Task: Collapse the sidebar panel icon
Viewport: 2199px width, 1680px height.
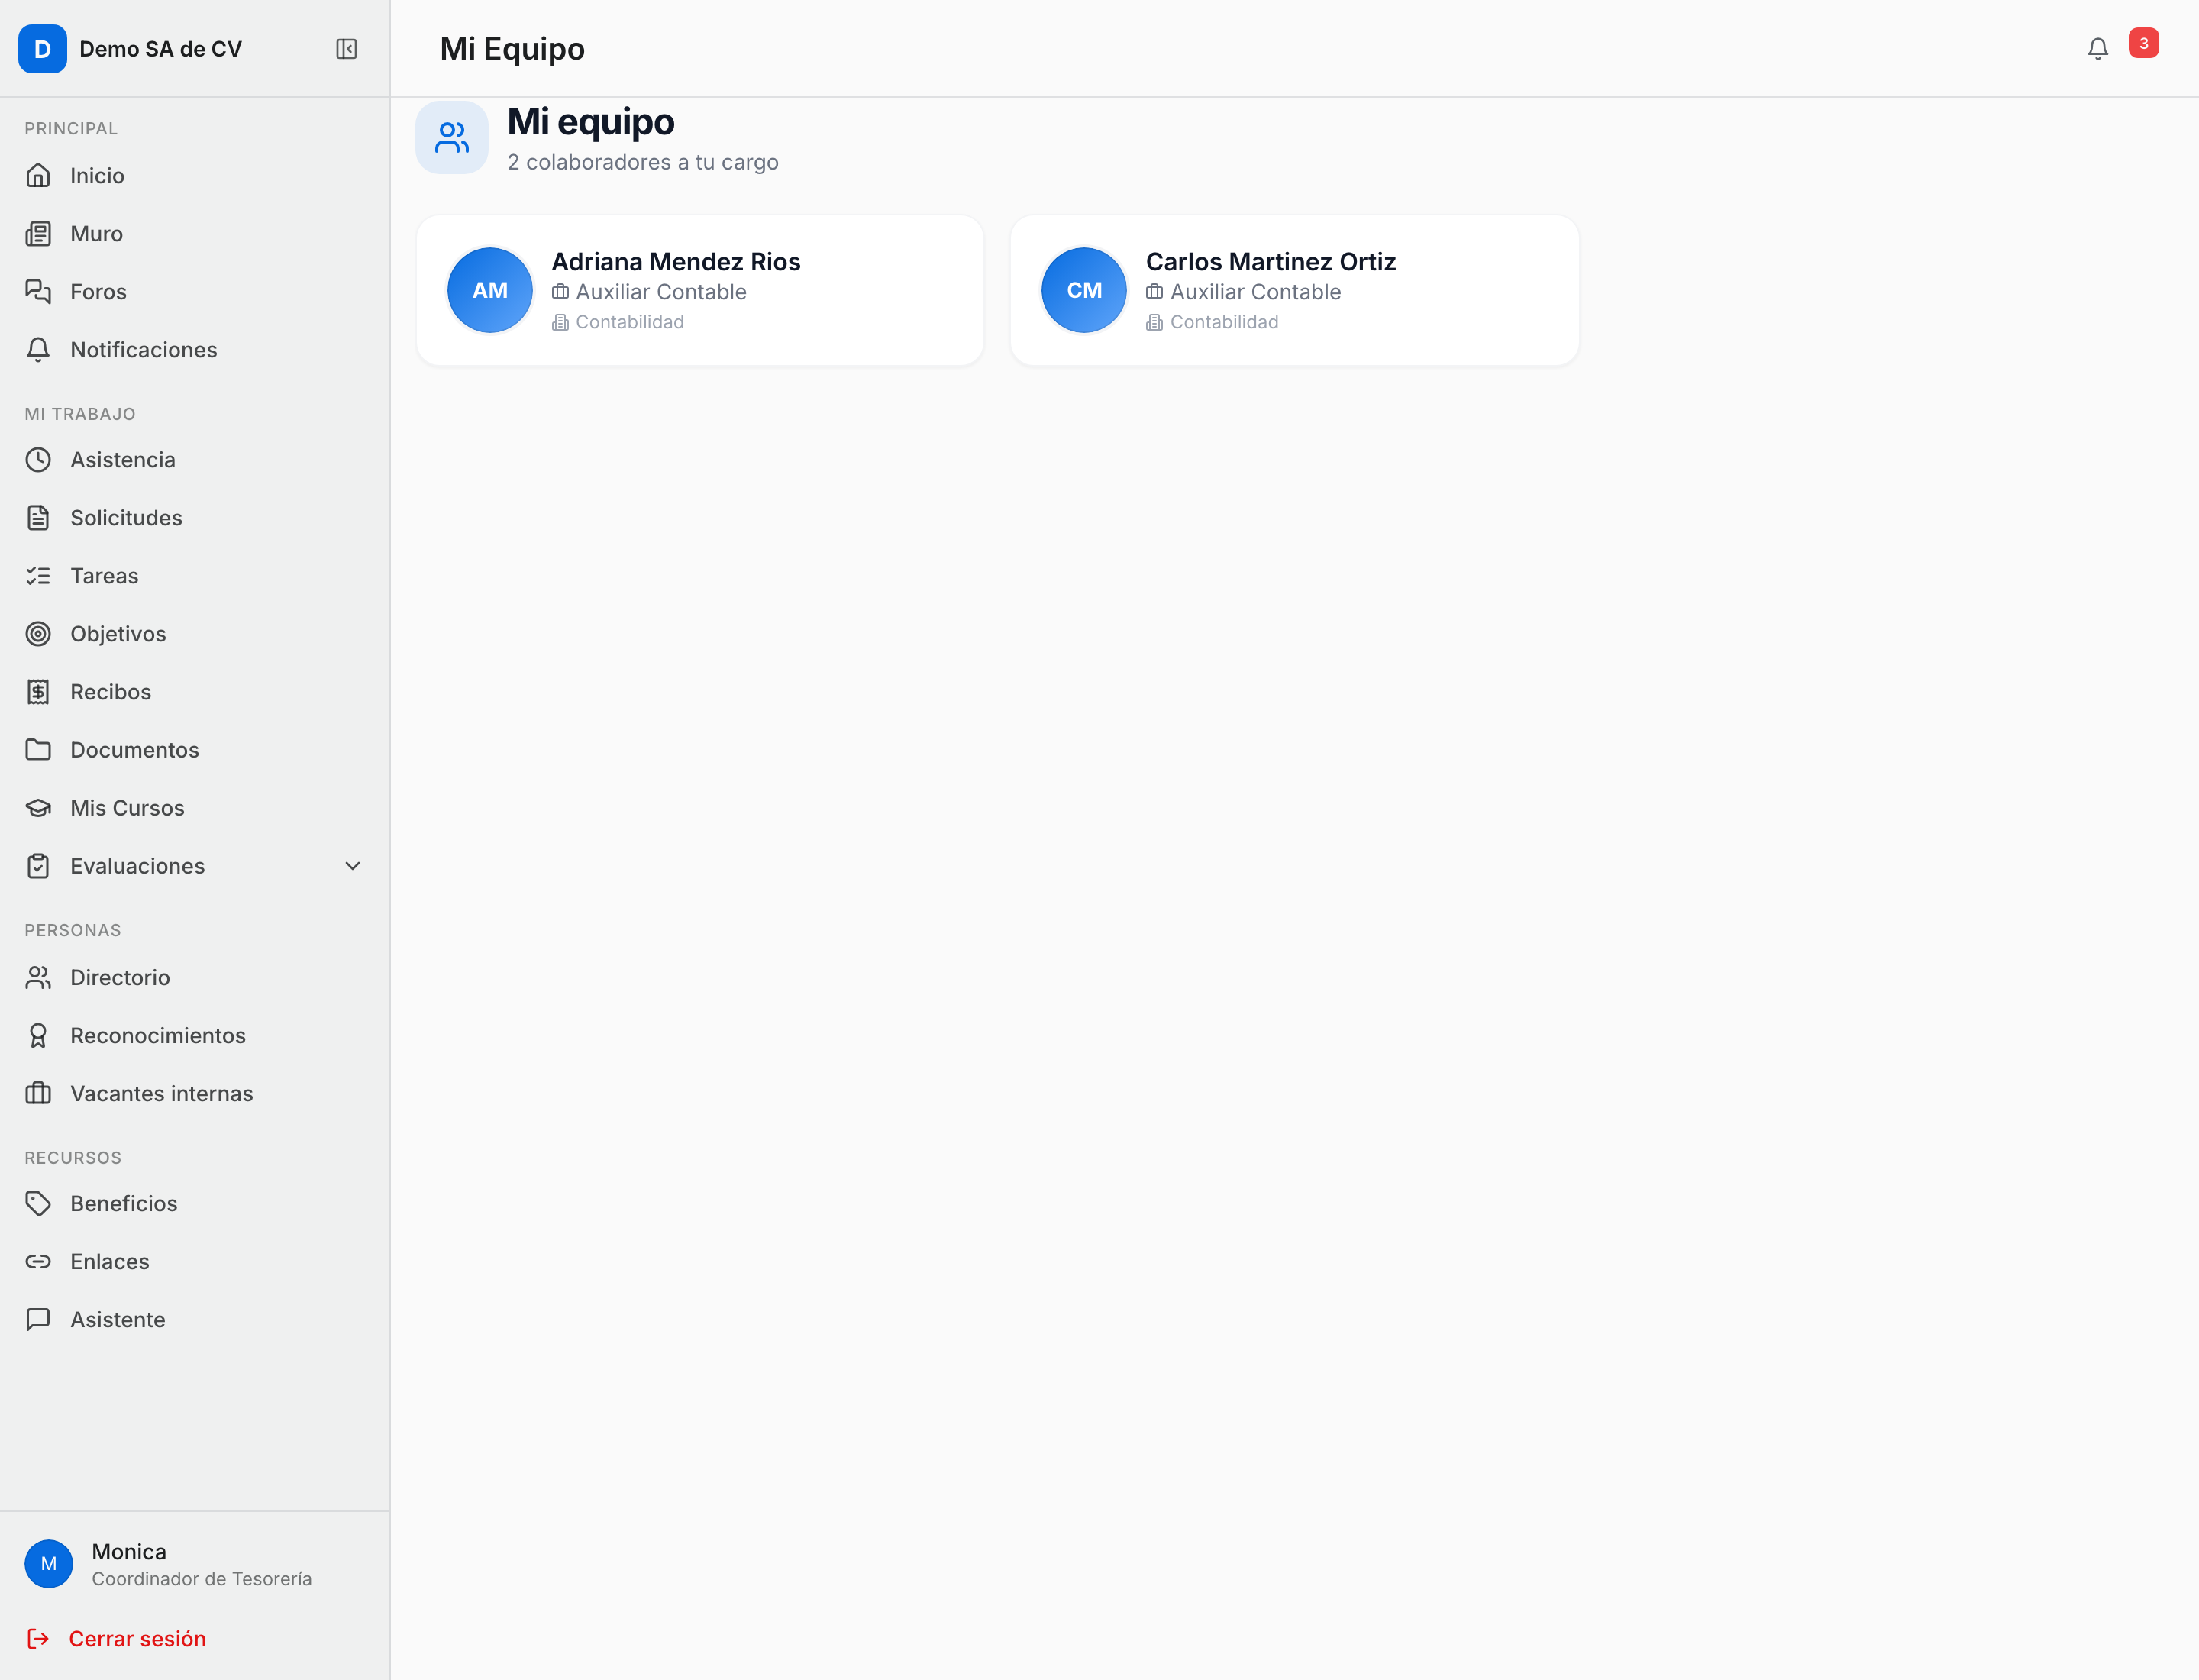Action: tap(346, 49)
